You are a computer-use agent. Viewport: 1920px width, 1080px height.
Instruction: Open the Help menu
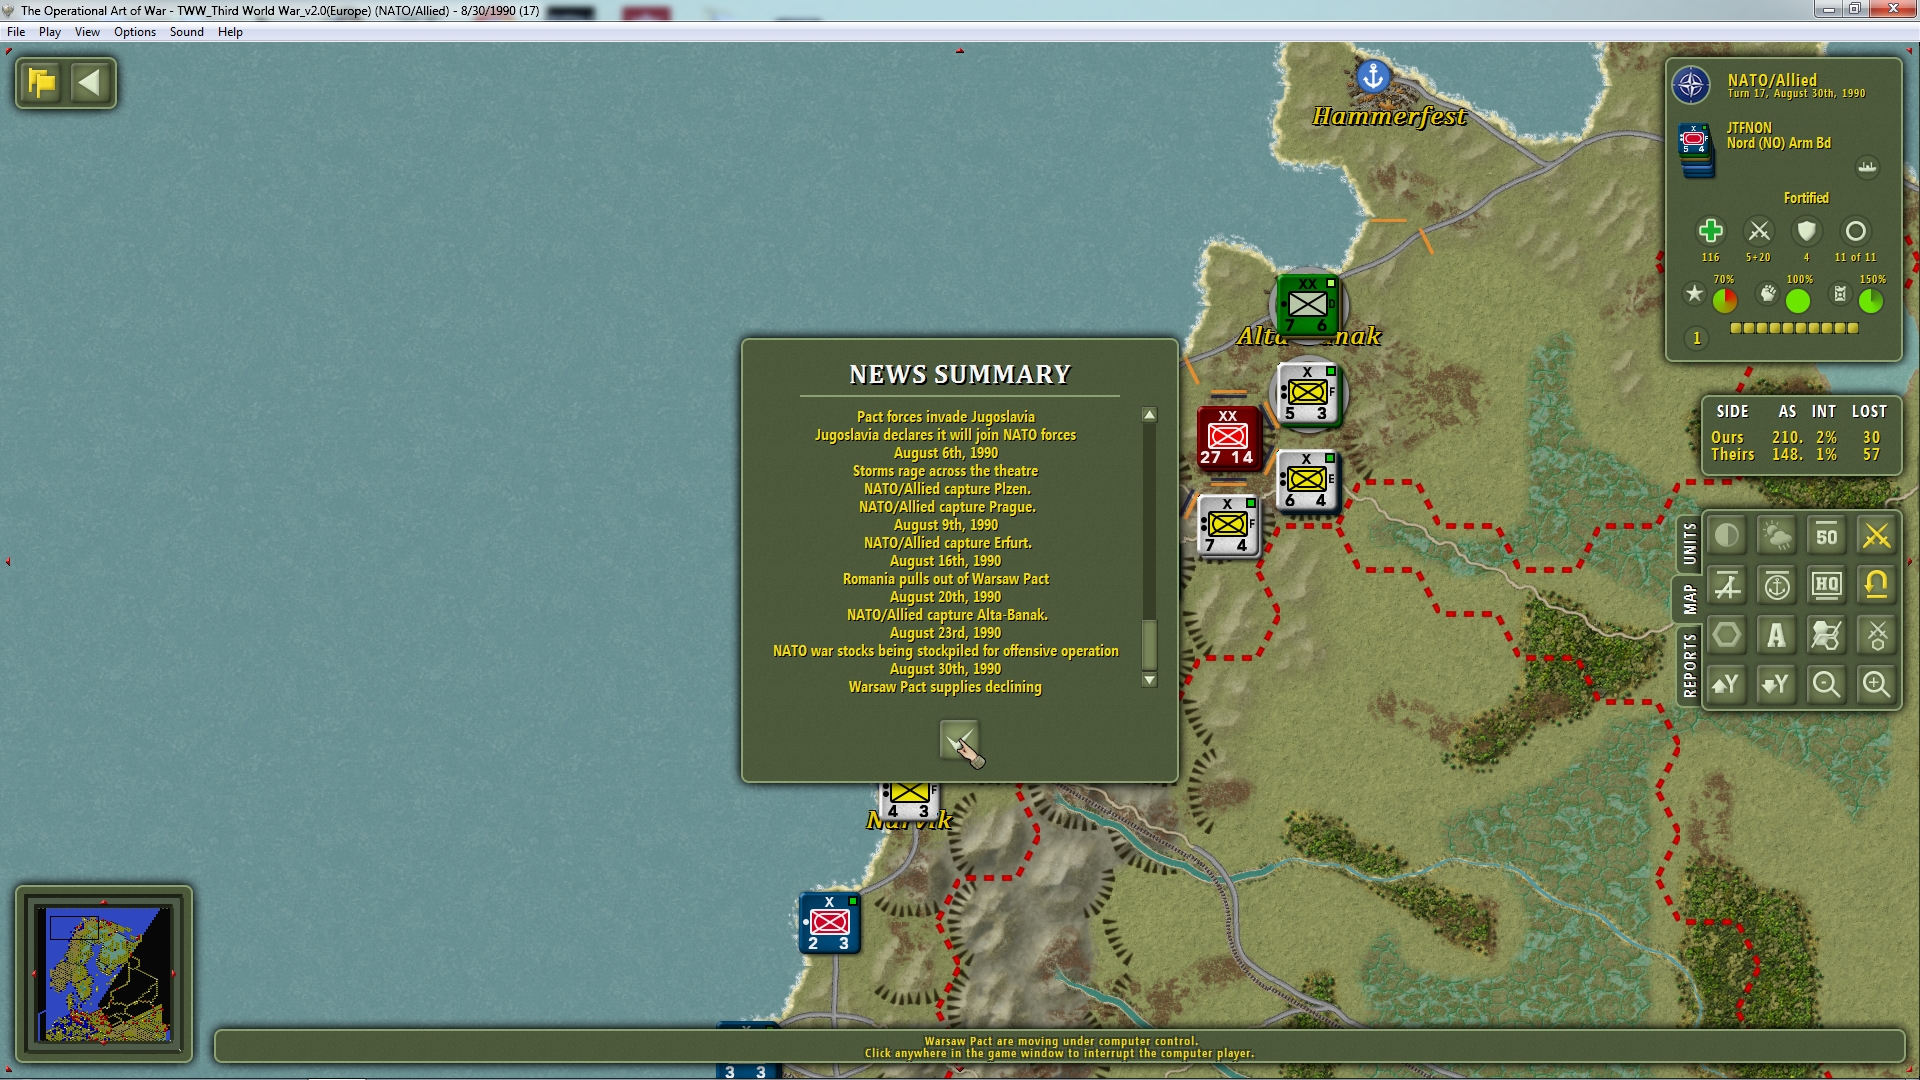(x=230, y=32)
